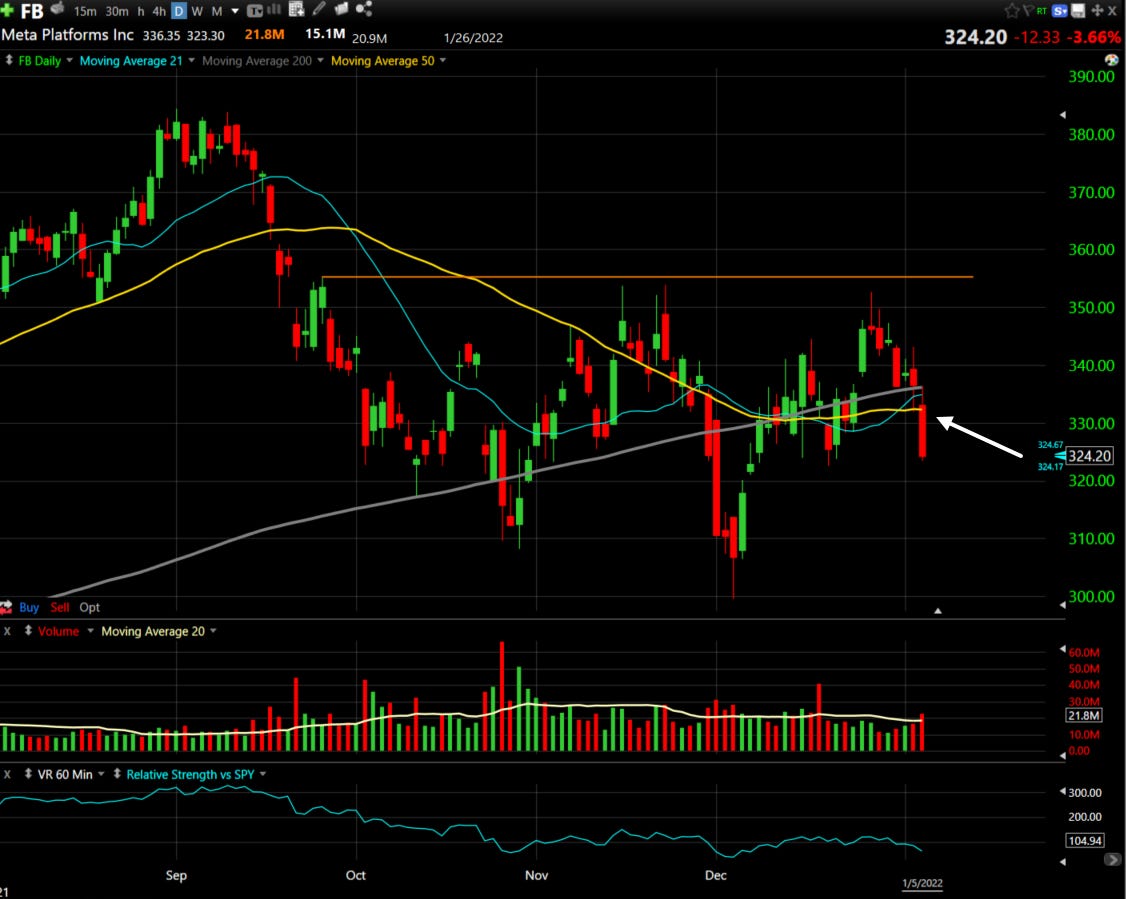Switch to the monthly M timeframe
Viewport: 1126px width, 899px height.
pos(216,11)
